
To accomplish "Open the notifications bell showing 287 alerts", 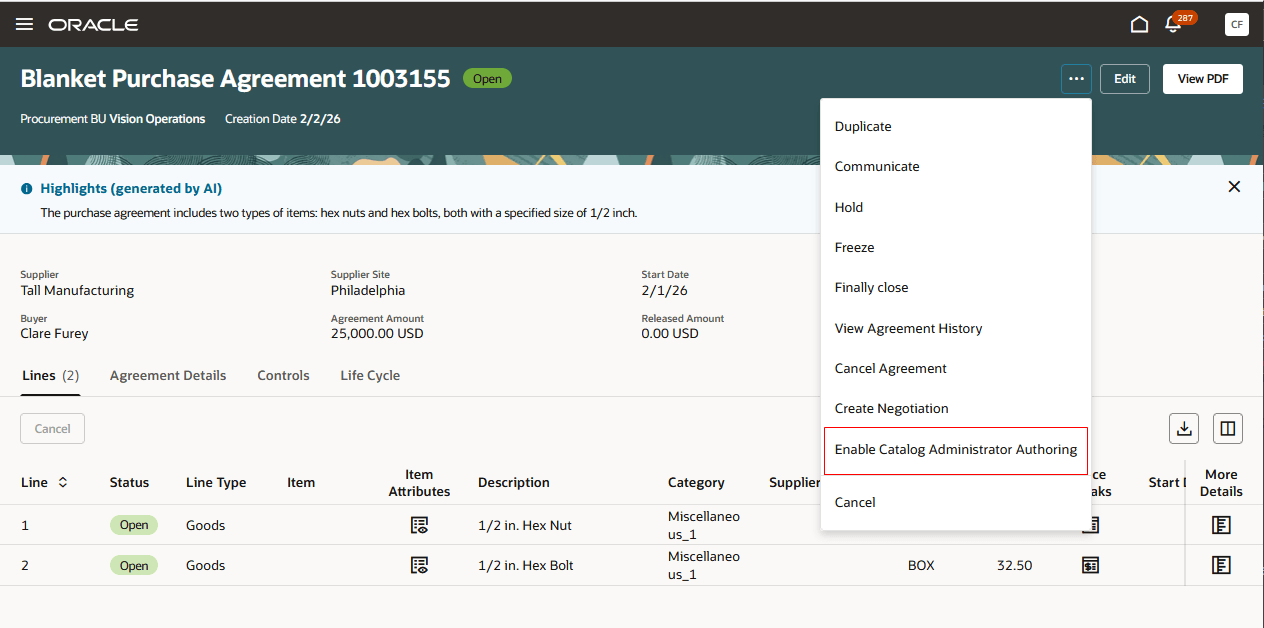I will tap(1172, 23).
